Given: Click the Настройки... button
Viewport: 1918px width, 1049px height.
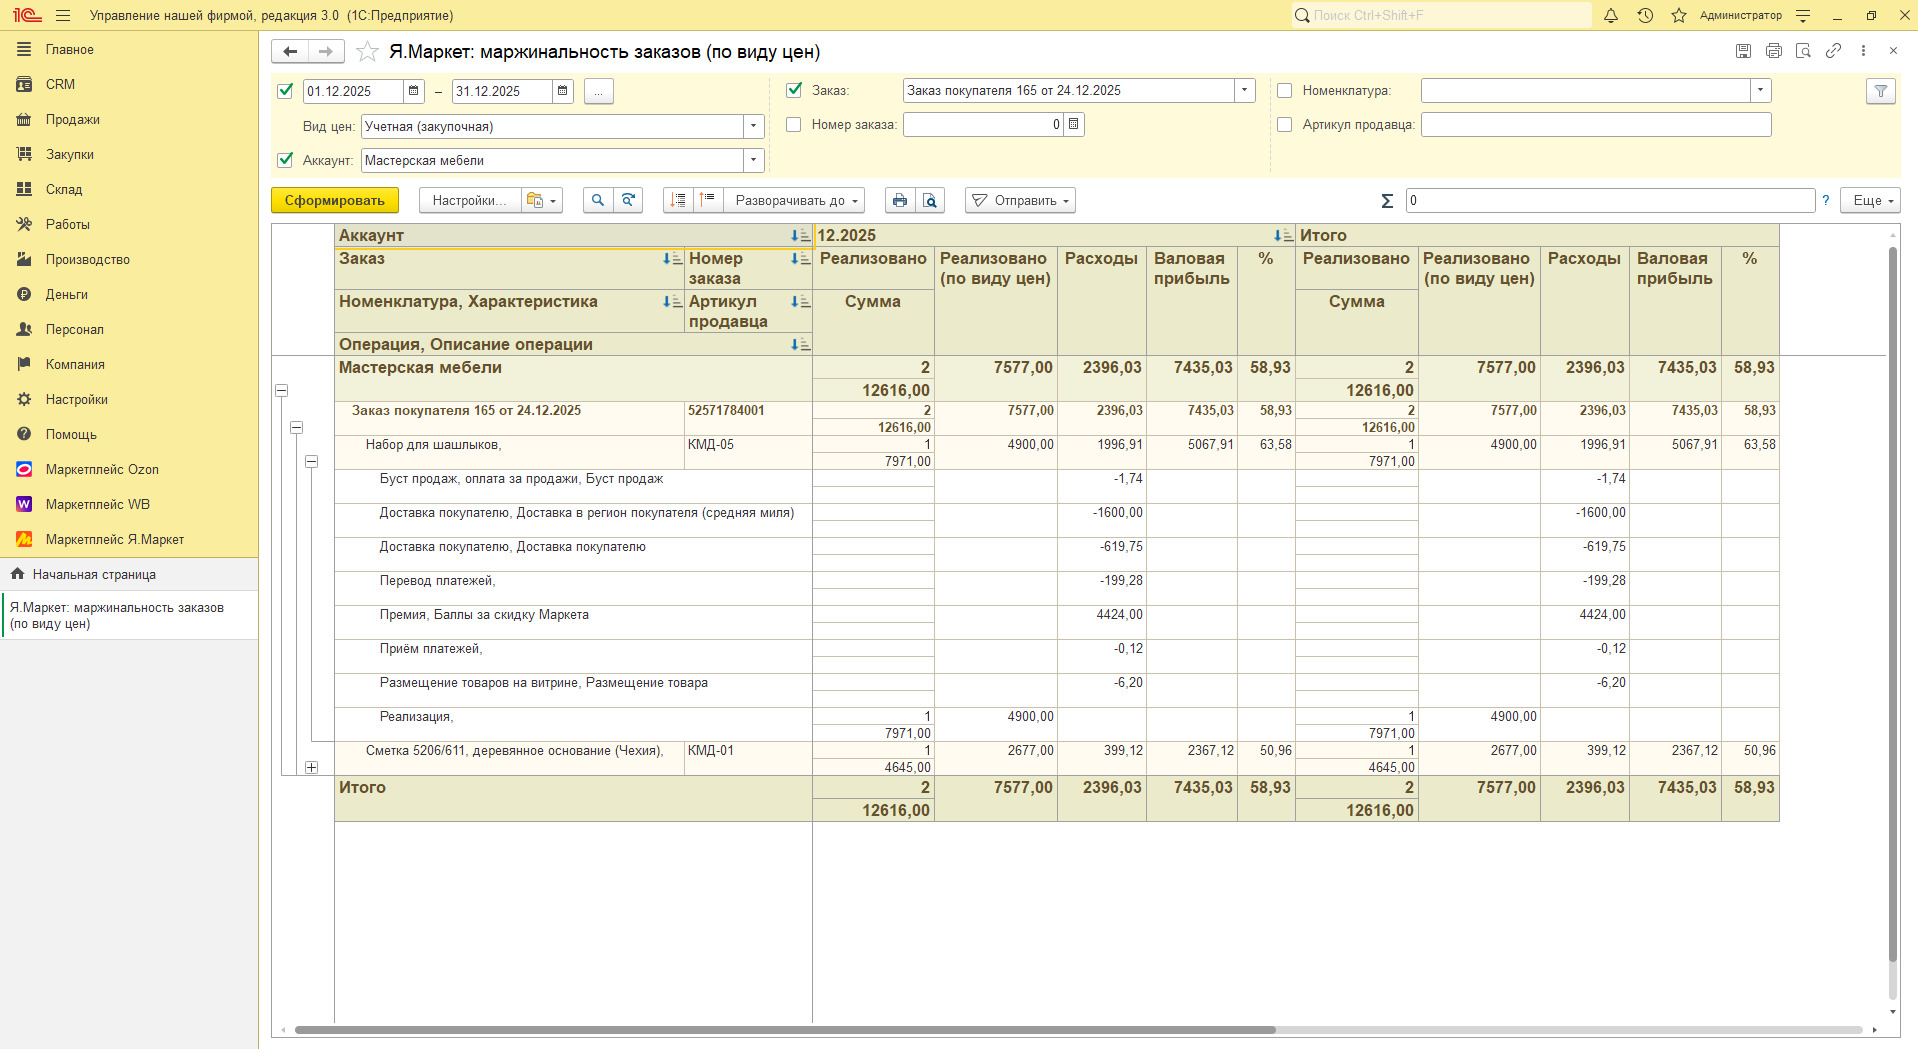Looking at the screenshot, I should coord(468,201).
